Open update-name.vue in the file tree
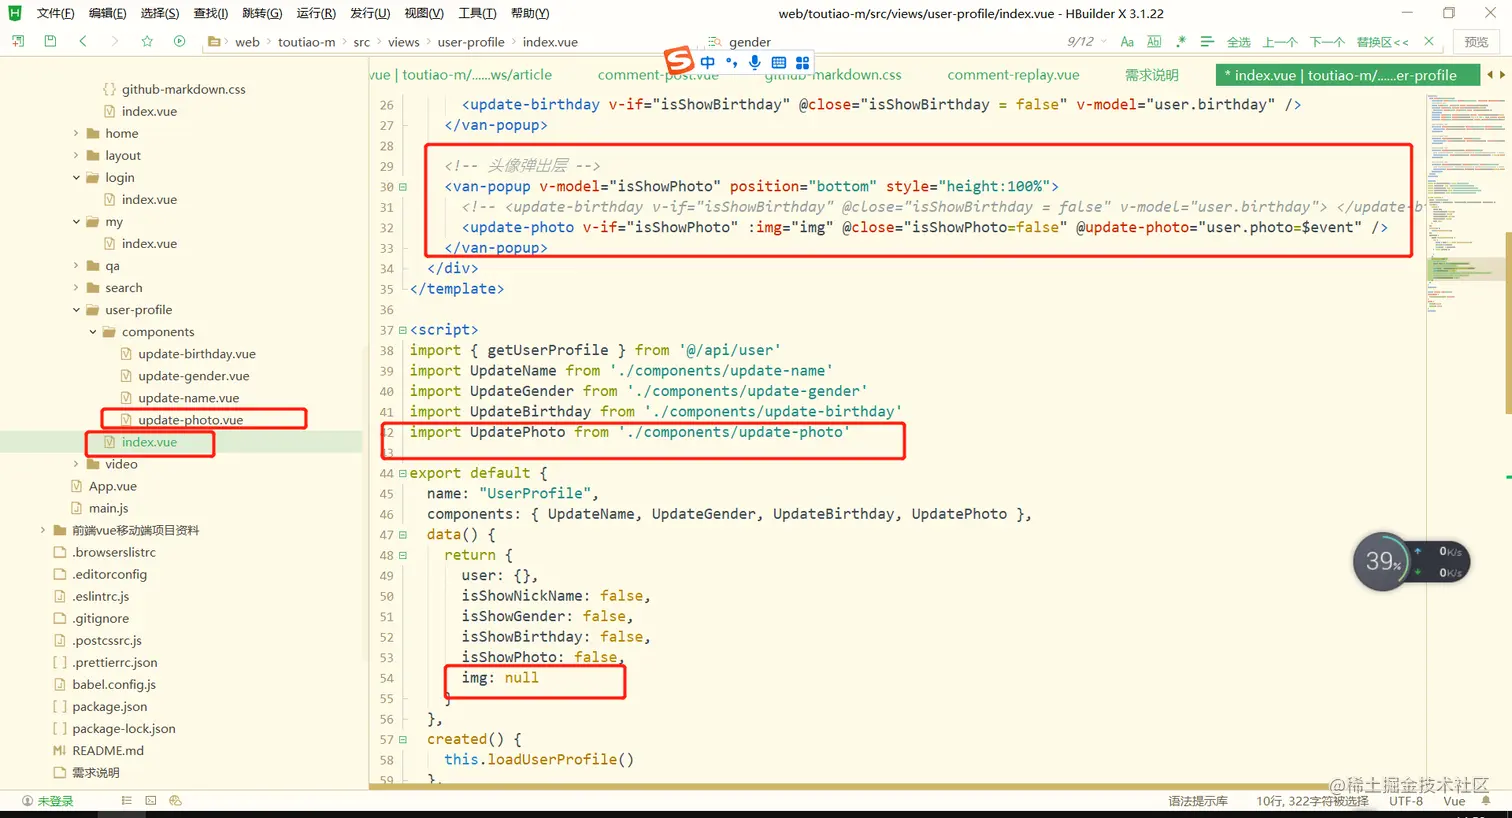This screenshot has height=818, width=1512. click(x=189, y=398)
